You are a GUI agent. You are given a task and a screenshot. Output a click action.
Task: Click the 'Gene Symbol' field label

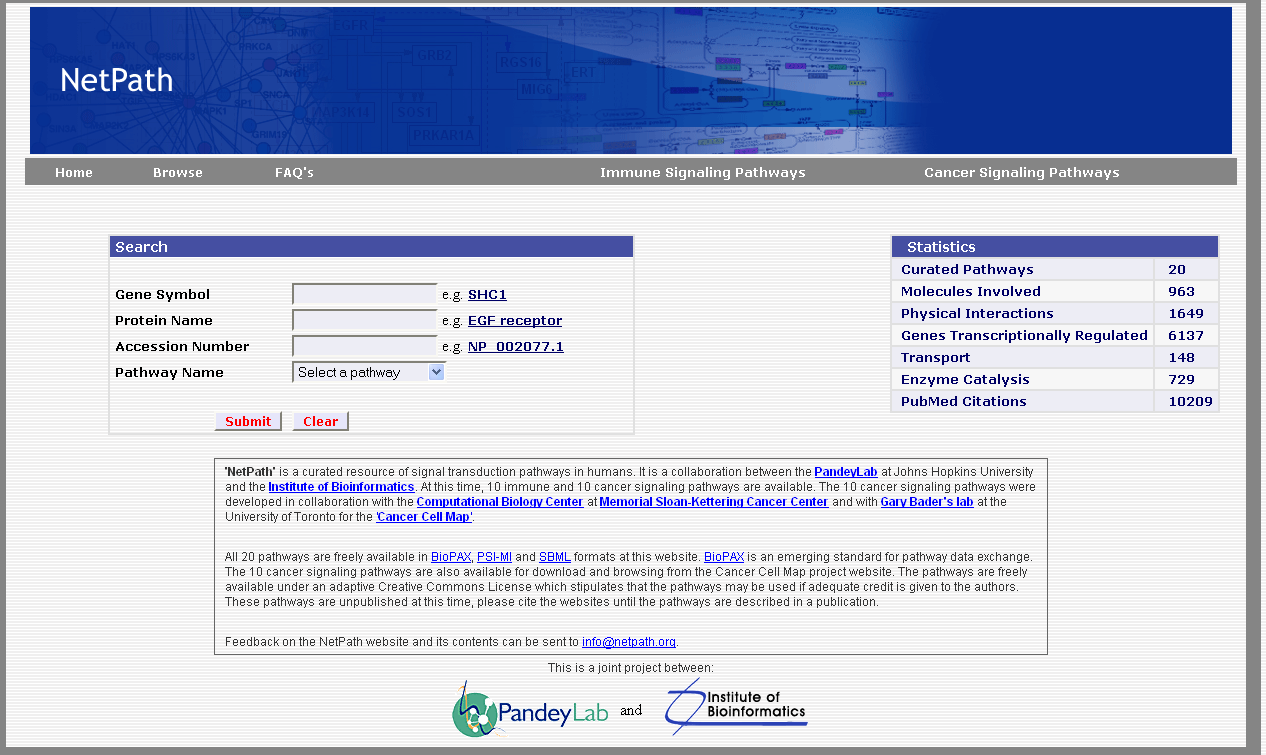(163, 295)
